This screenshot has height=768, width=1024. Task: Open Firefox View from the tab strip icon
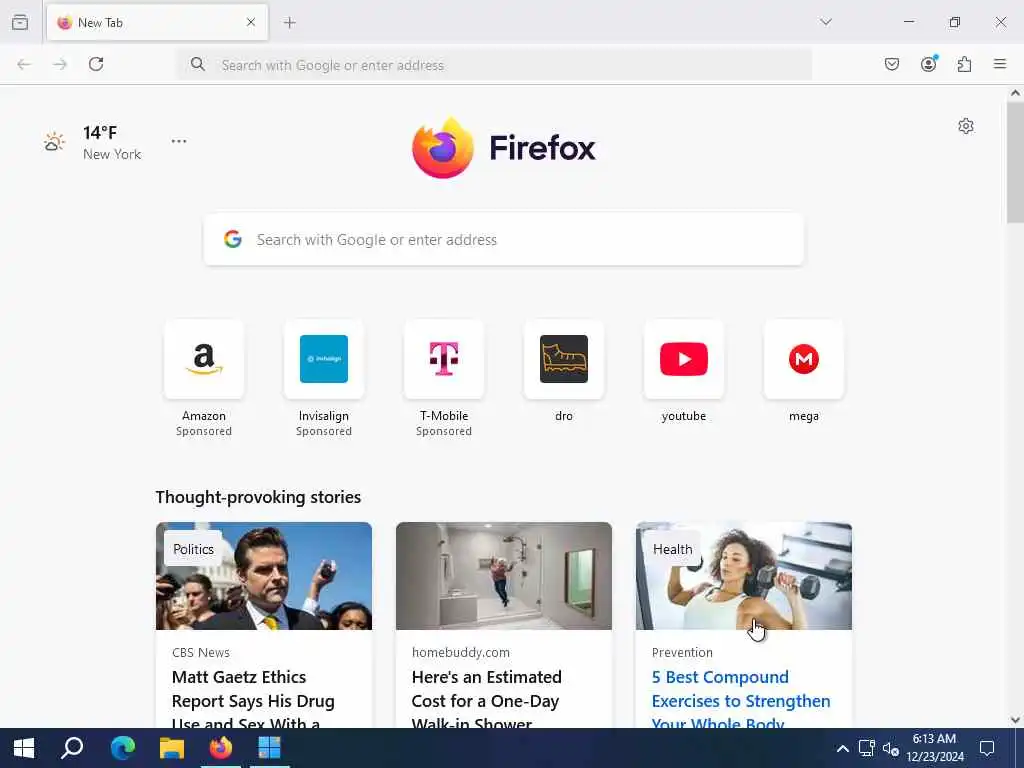coord(20,22)
